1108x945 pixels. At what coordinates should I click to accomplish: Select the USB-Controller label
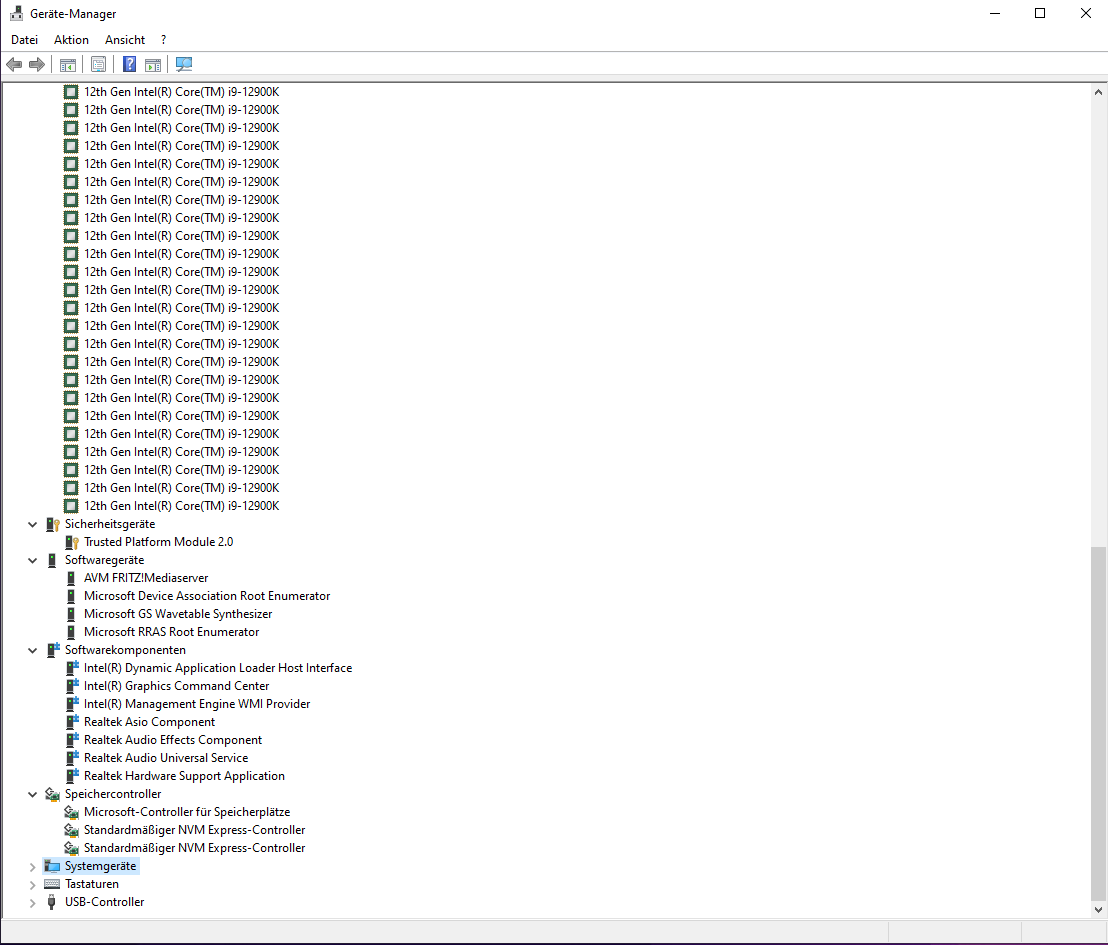click(x=105, y=903)
